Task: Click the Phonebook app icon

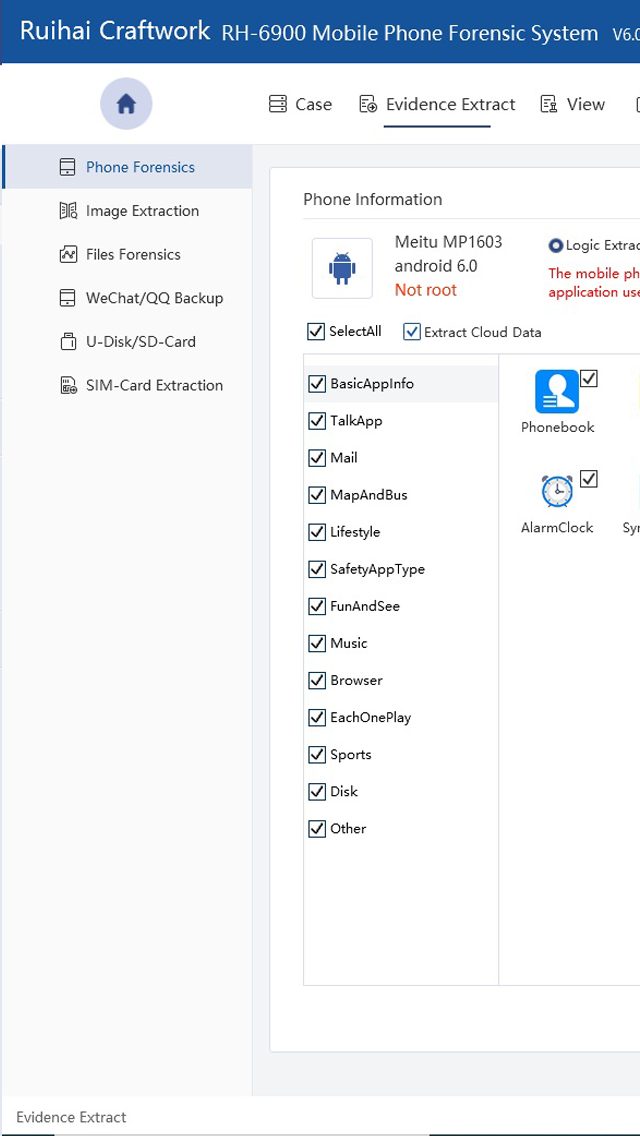Action: pos(557,392)
